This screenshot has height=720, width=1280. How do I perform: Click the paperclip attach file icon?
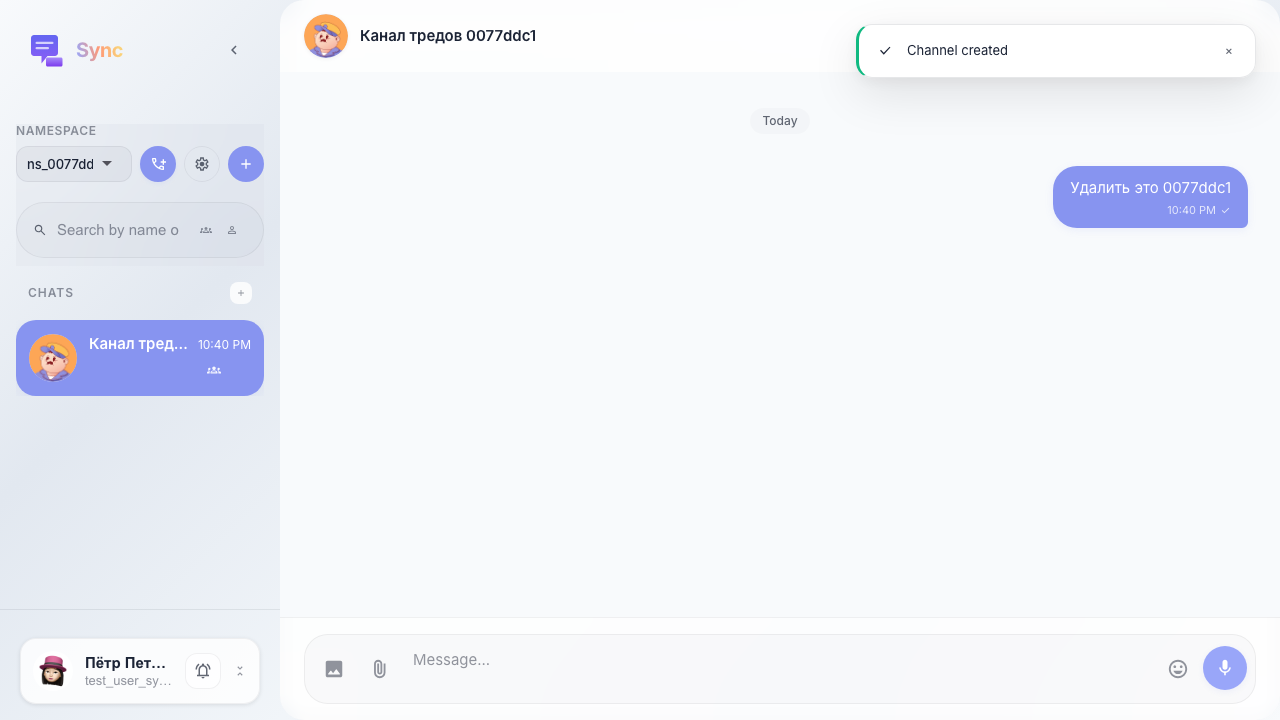pos(379,669)
